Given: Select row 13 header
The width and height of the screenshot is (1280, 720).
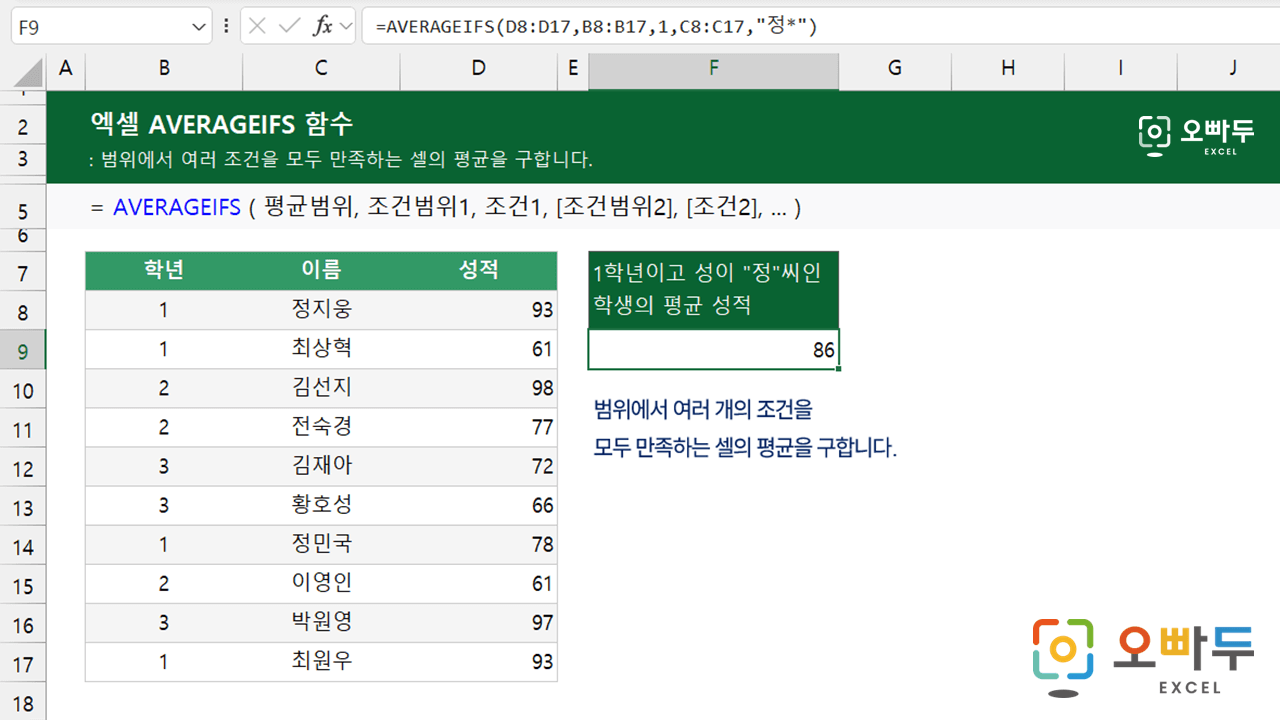Looking at the screenshot, I should tap(24, 508).
